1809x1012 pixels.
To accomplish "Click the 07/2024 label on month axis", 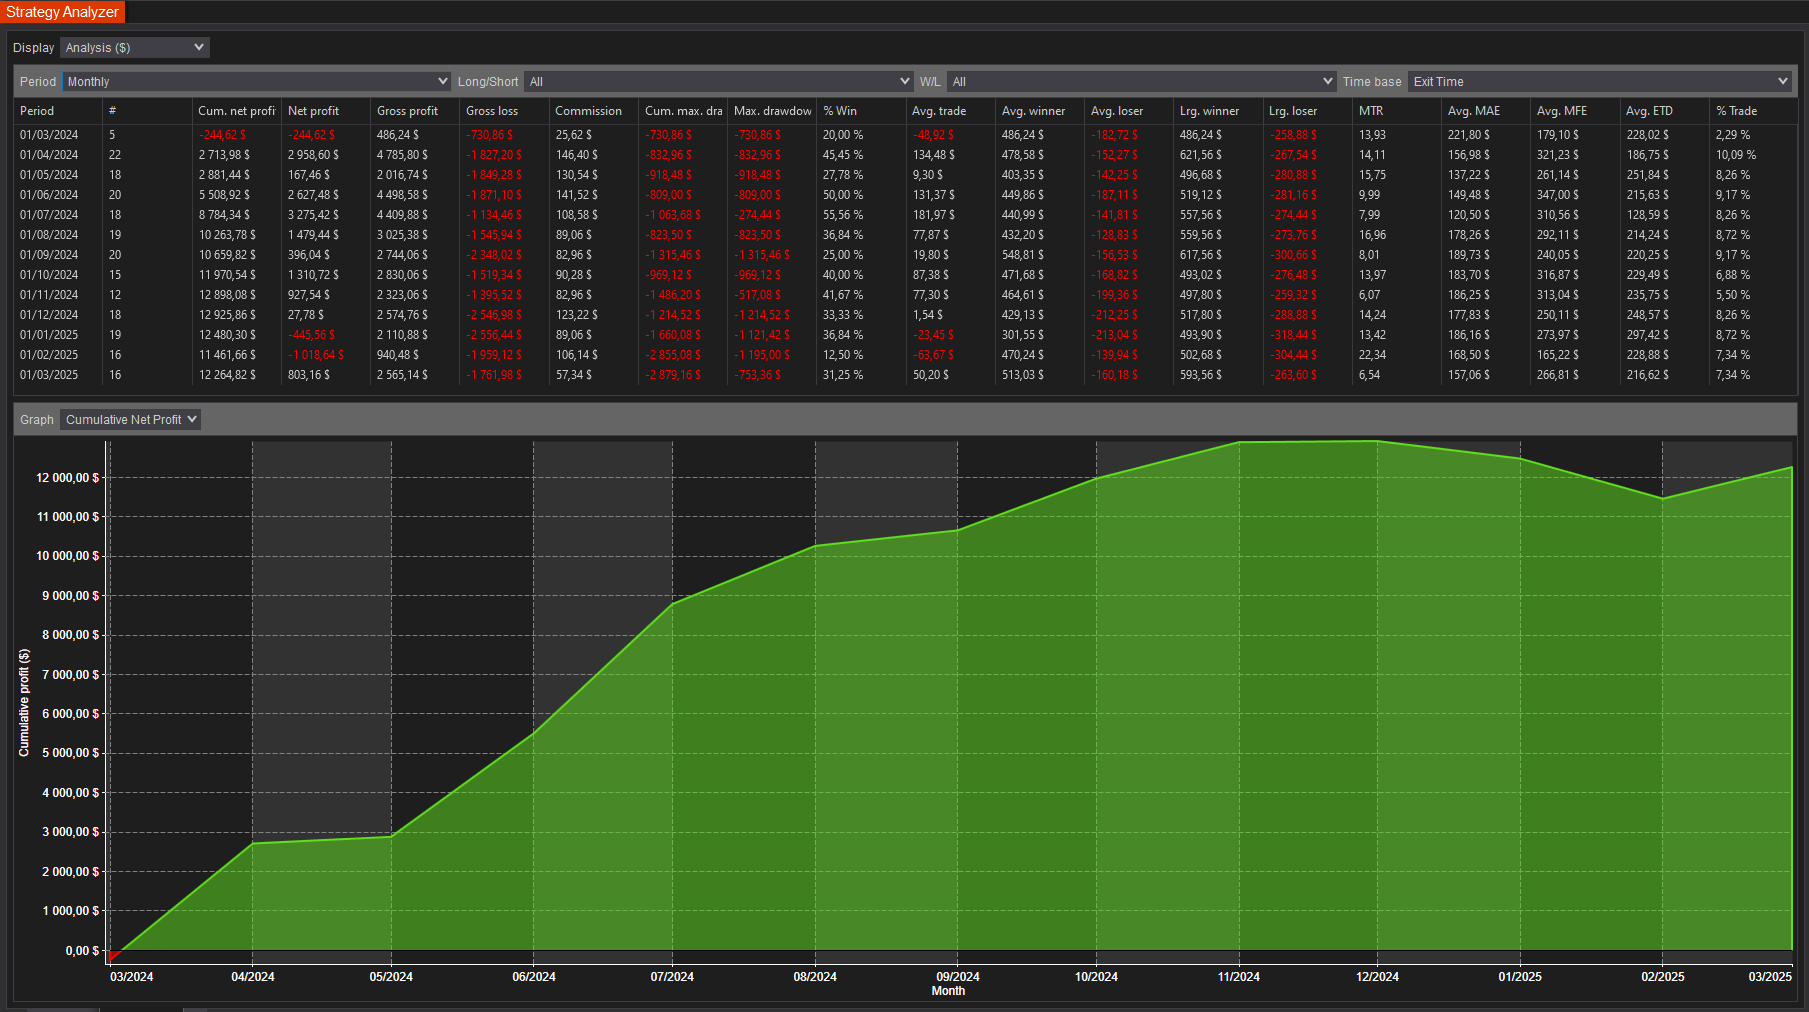I will pyautogui.click(x=672, y=977).
